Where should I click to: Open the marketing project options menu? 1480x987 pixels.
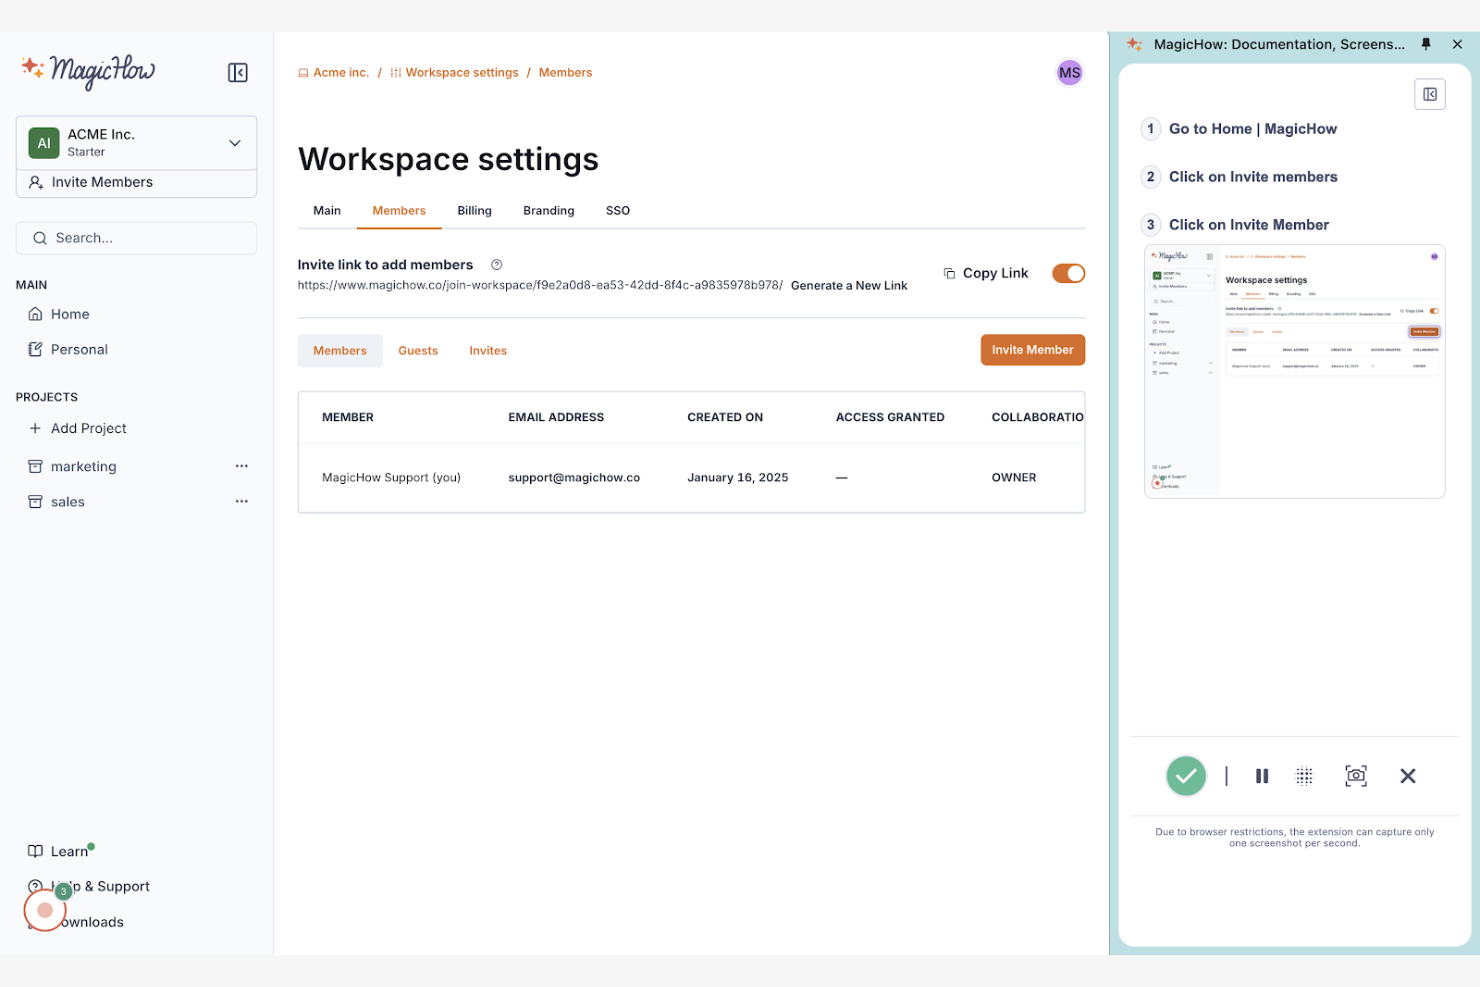[241, 466]
